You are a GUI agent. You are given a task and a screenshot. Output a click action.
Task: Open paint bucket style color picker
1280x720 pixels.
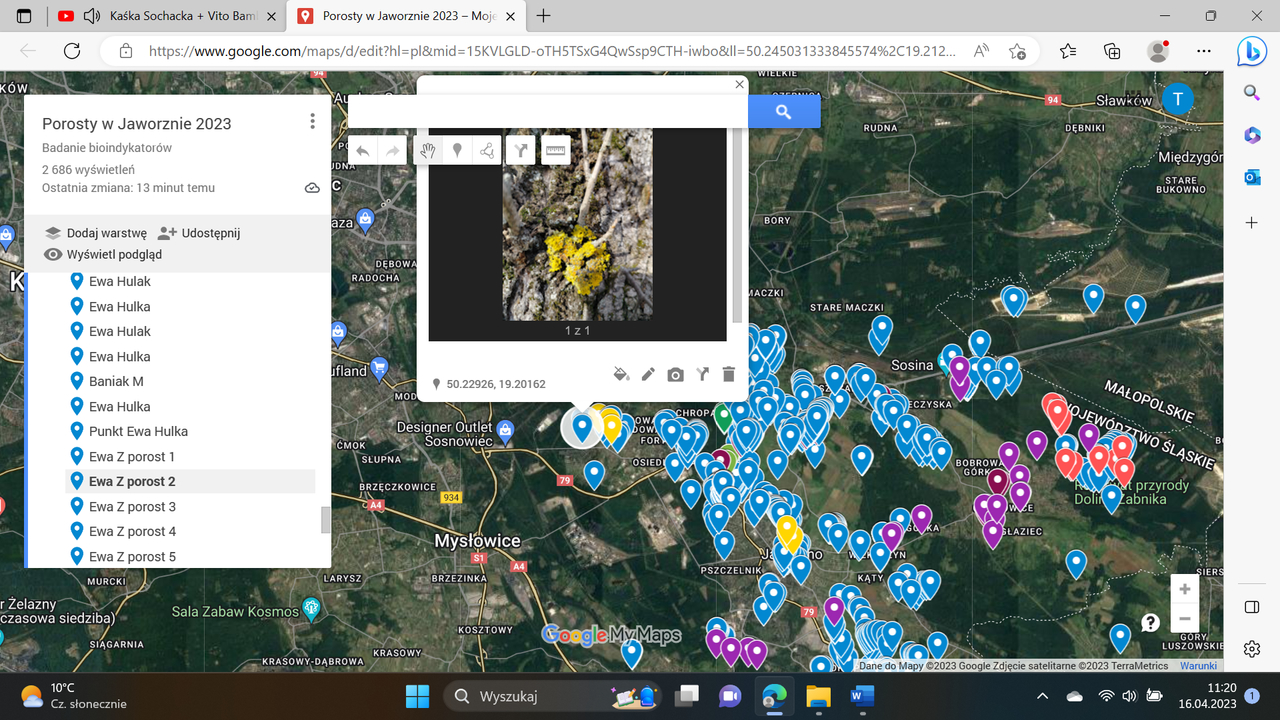click(621, 374)
